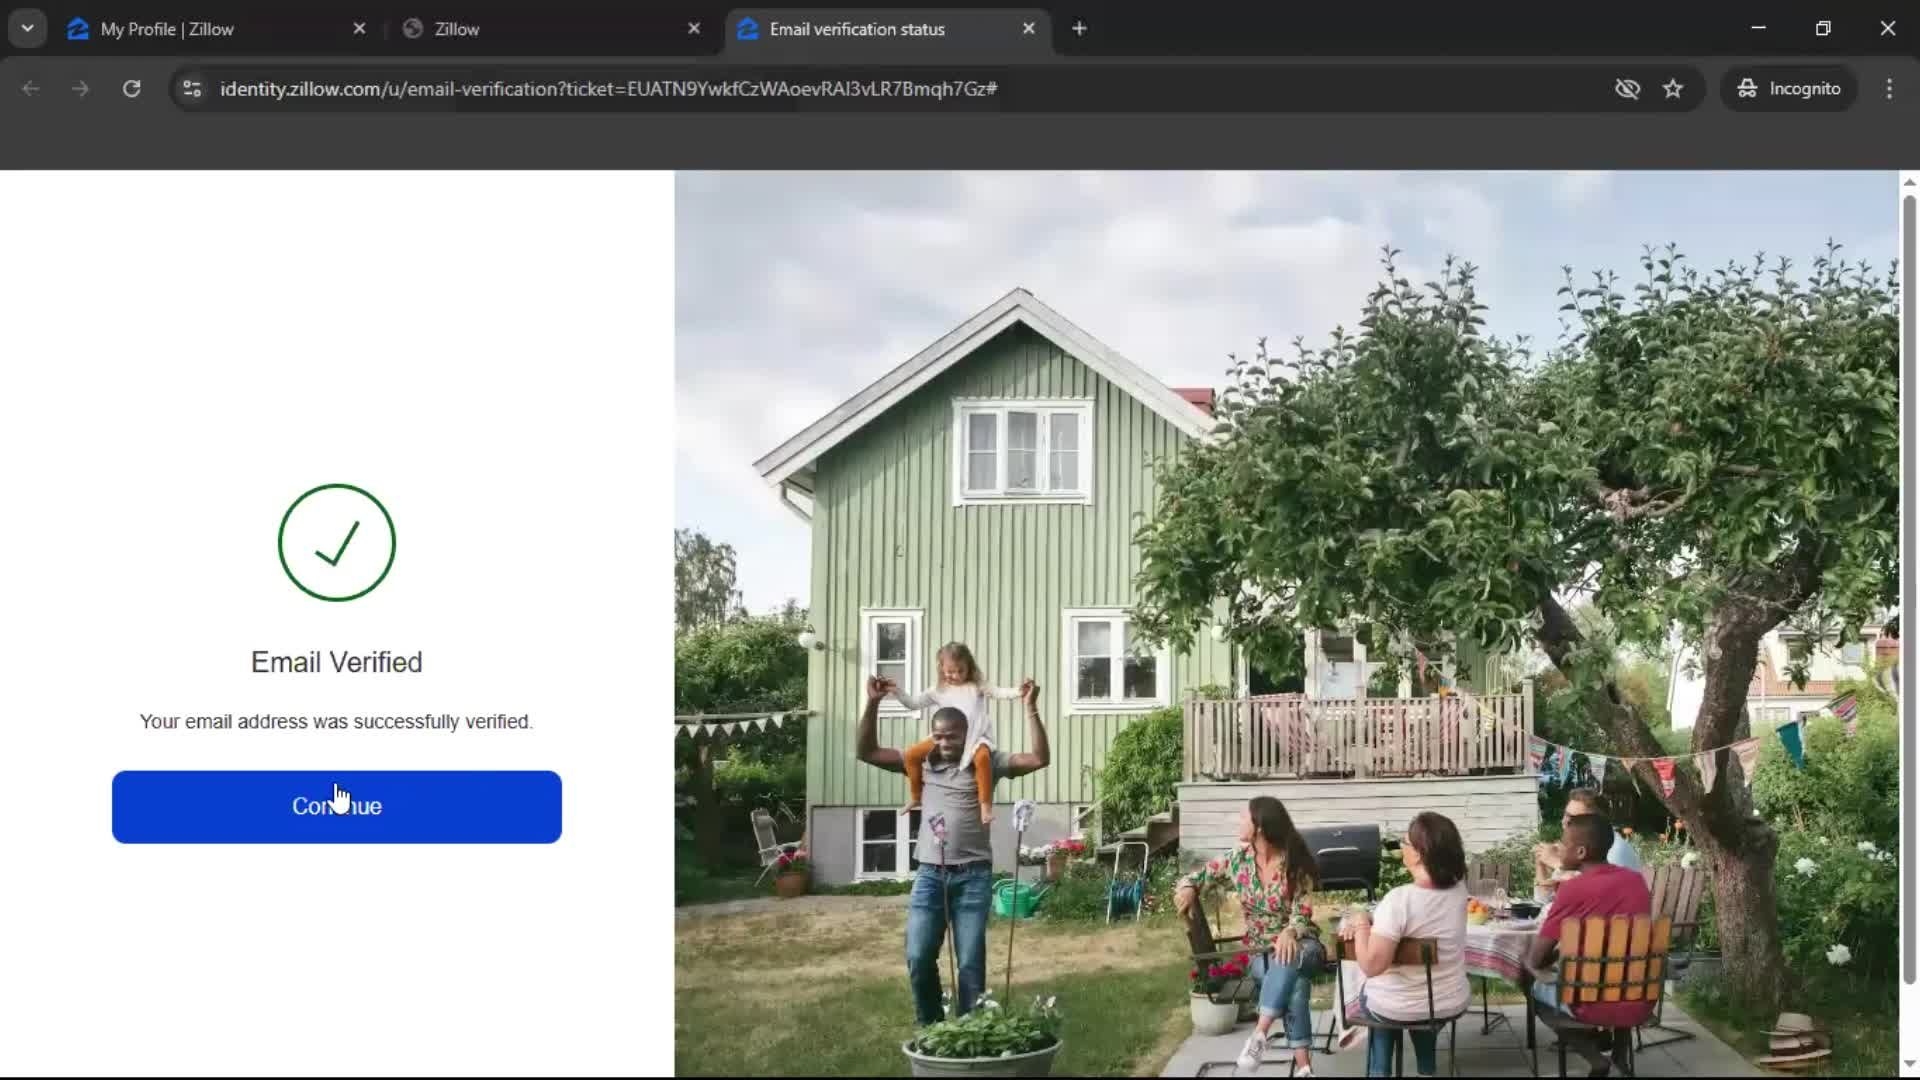Open the tab search chevron
This screenshot has width=1920, height=1080.
27,28
